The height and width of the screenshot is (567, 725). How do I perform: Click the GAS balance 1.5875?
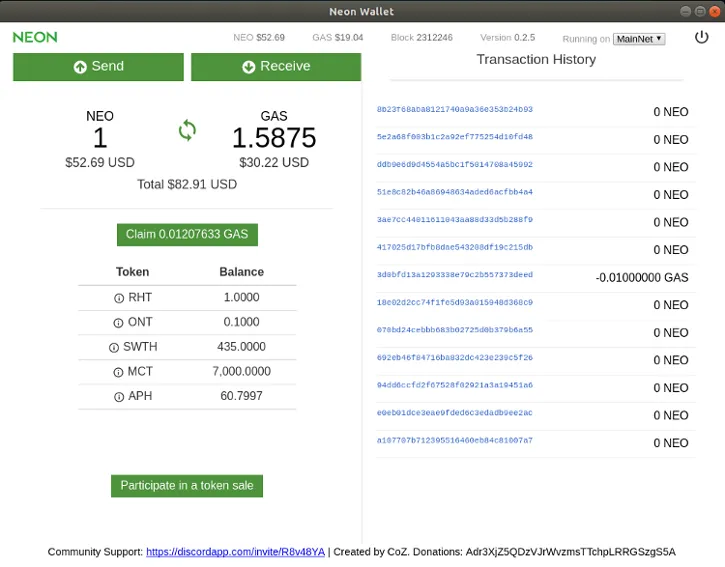click(x=274, y=138)
